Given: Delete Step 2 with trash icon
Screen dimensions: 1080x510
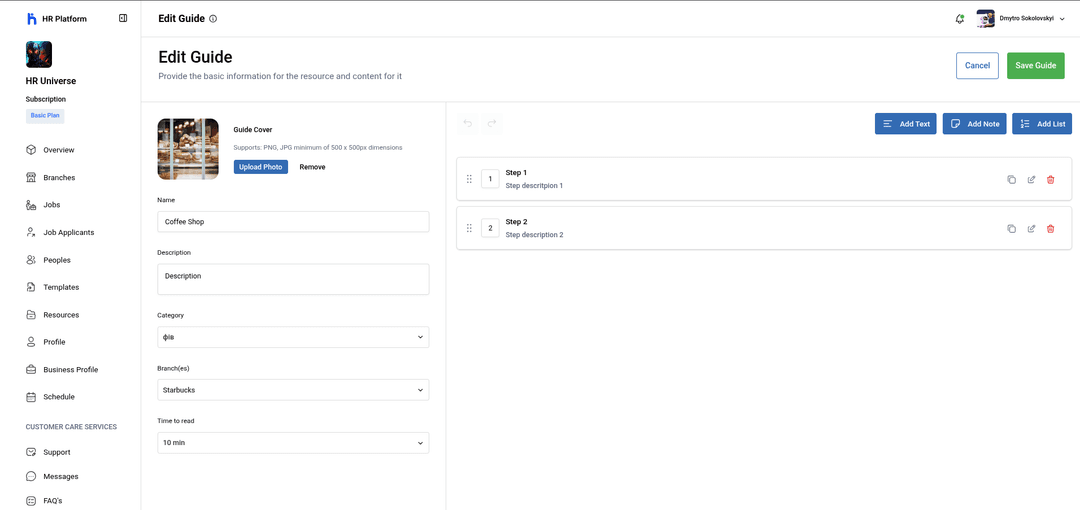Looking at the screenshot, I should coord(1050,229).
